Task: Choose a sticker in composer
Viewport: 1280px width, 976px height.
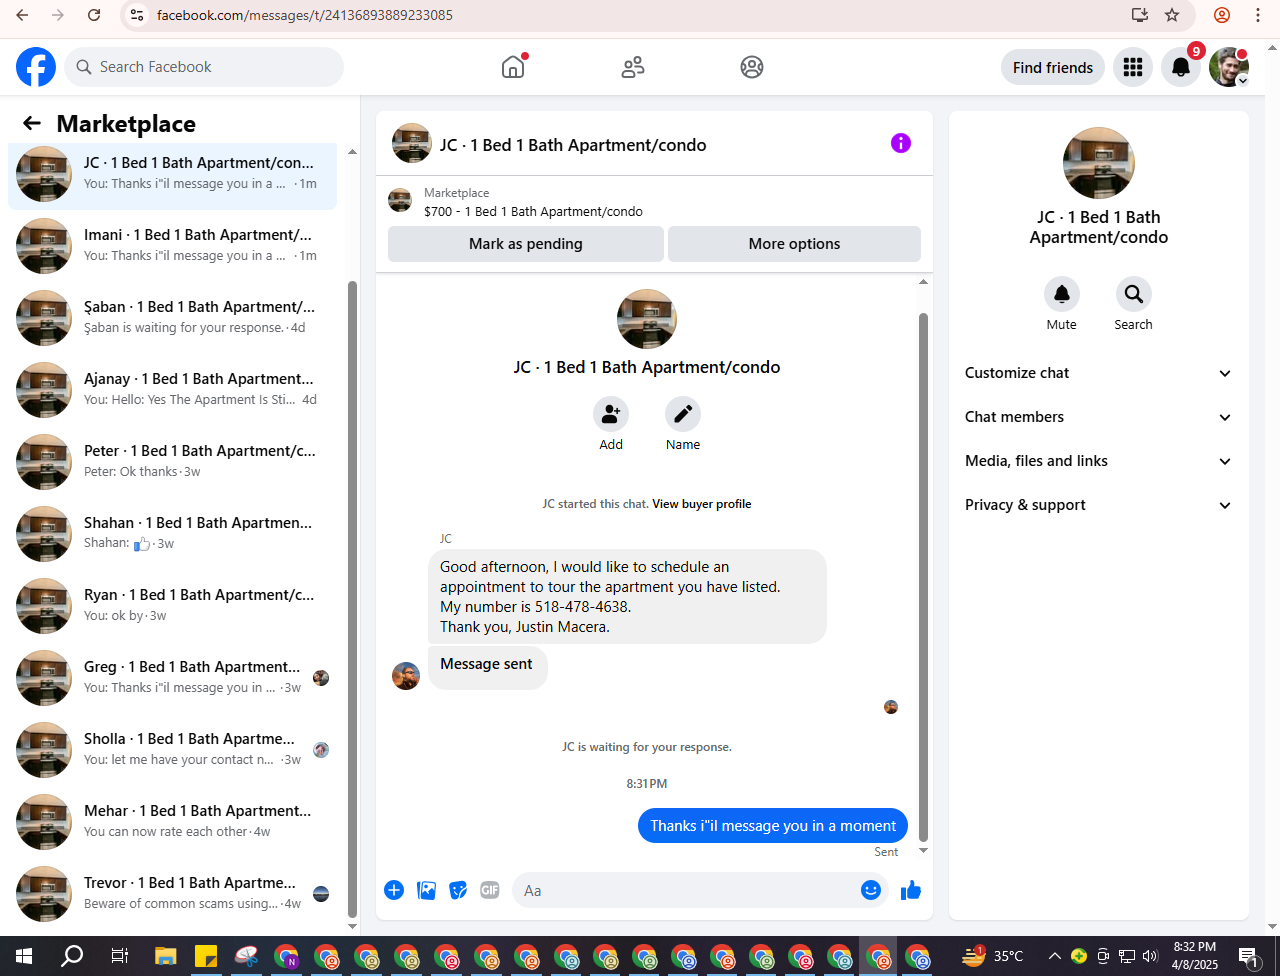Action: pos(458,890)
